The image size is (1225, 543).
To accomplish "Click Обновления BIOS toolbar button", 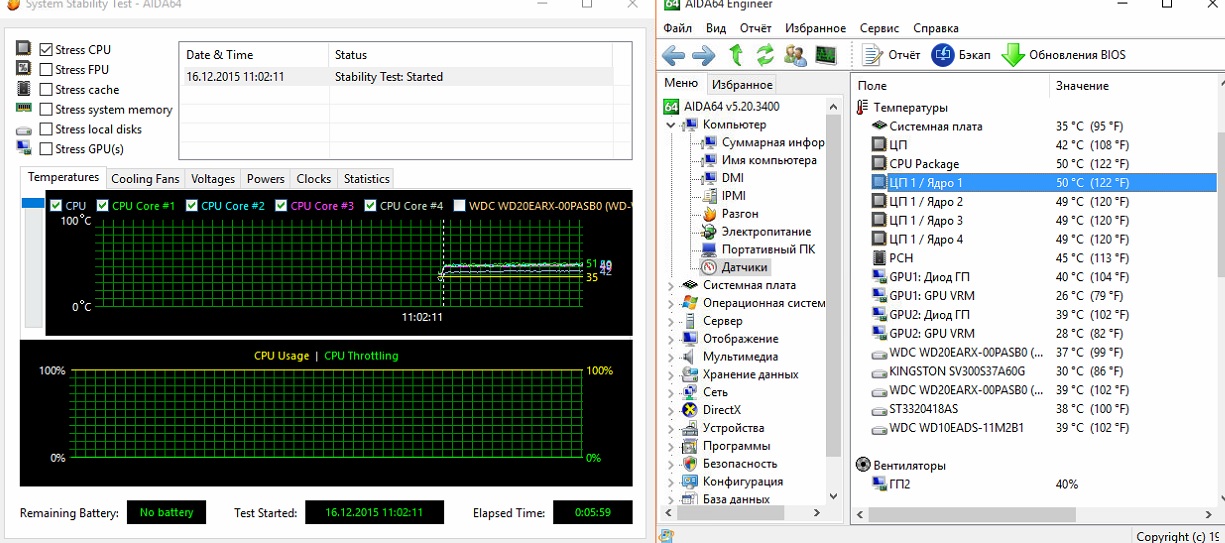I will (1063, 55).
